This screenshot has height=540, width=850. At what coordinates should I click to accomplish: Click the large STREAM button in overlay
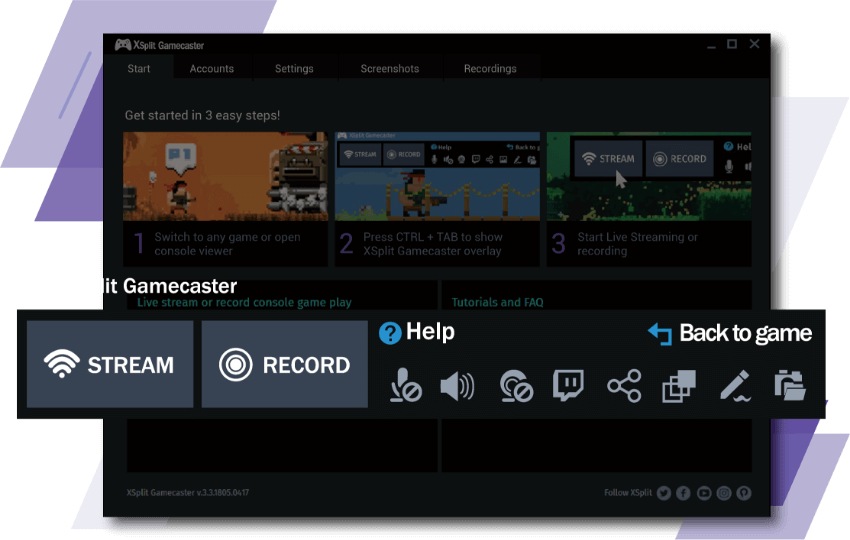tap(110, 364)
